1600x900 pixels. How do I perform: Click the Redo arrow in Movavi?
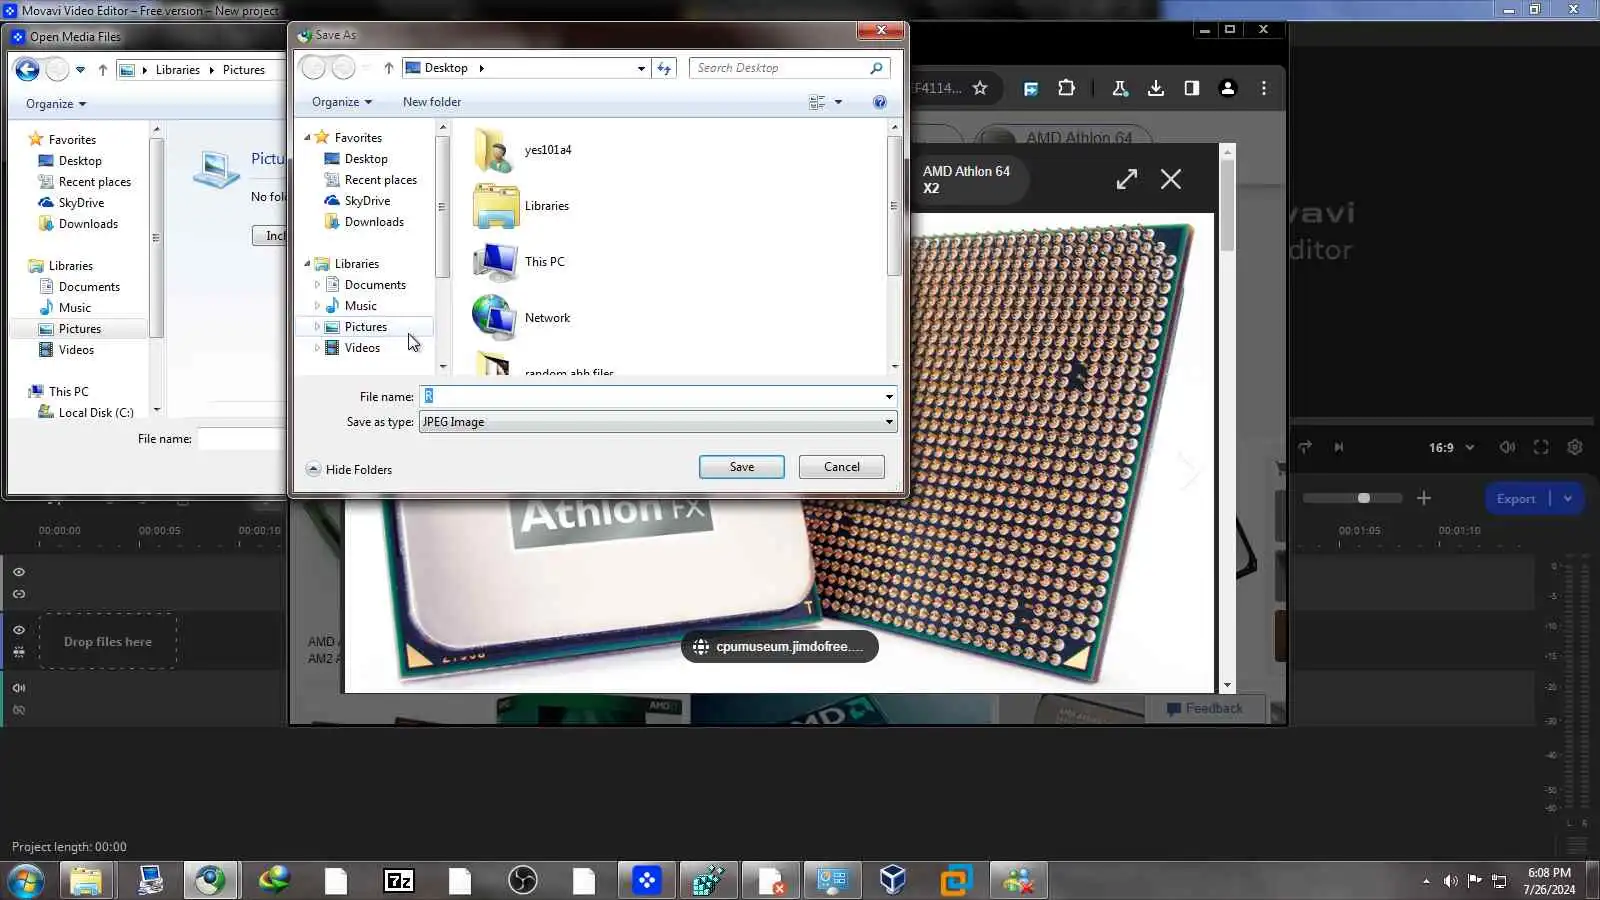1305,447
